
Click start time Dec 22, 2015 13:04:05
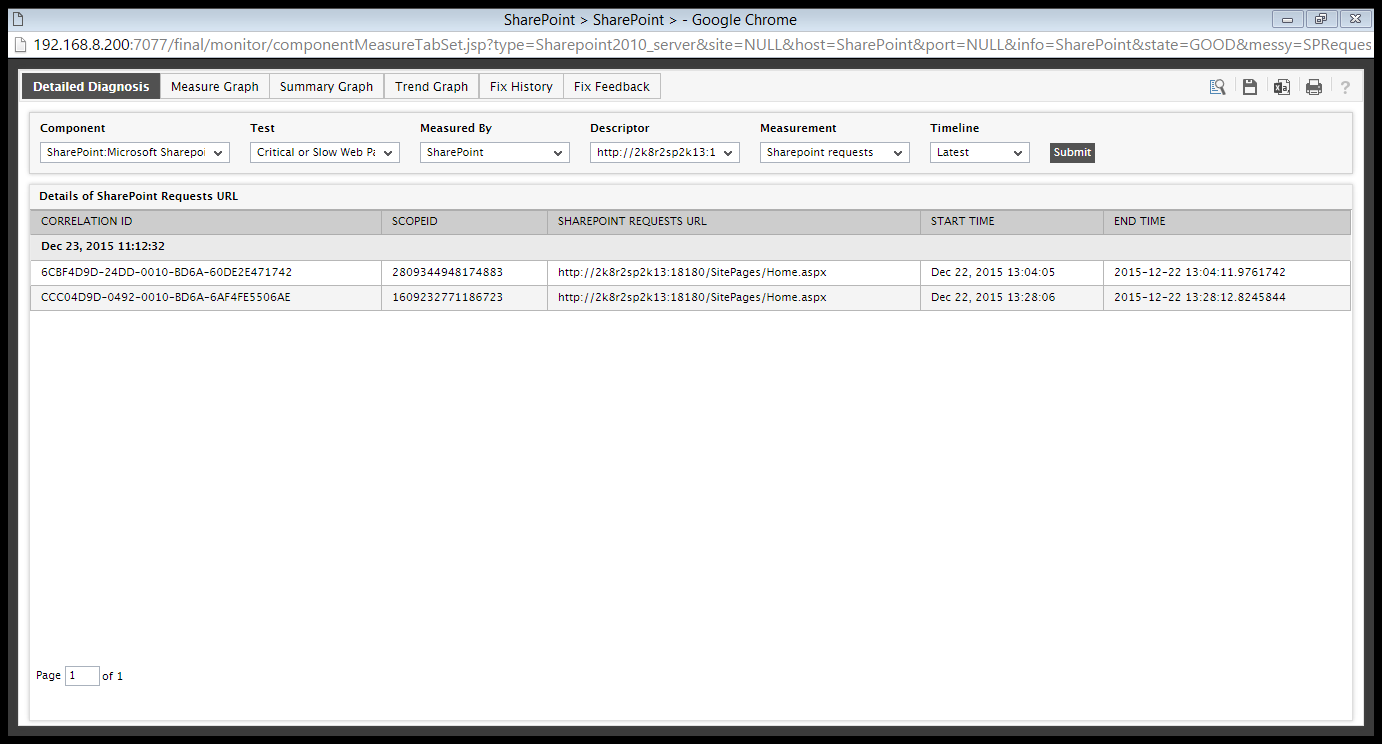[x=993, y=272]
